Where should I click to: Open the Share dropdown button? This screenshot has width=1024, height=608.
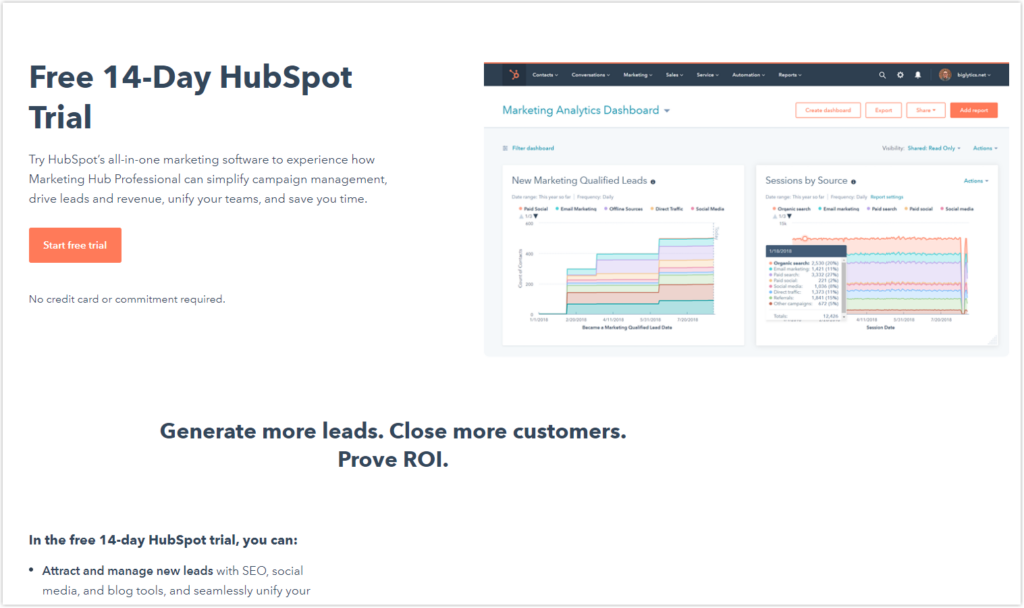coord(925,110)
